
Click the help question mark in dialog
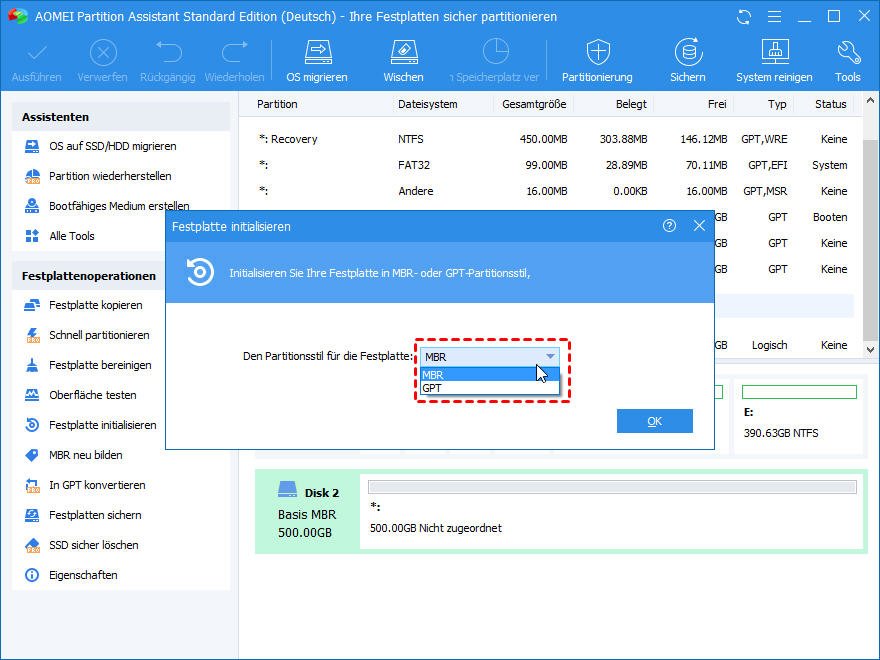click(x=669, y=226)
